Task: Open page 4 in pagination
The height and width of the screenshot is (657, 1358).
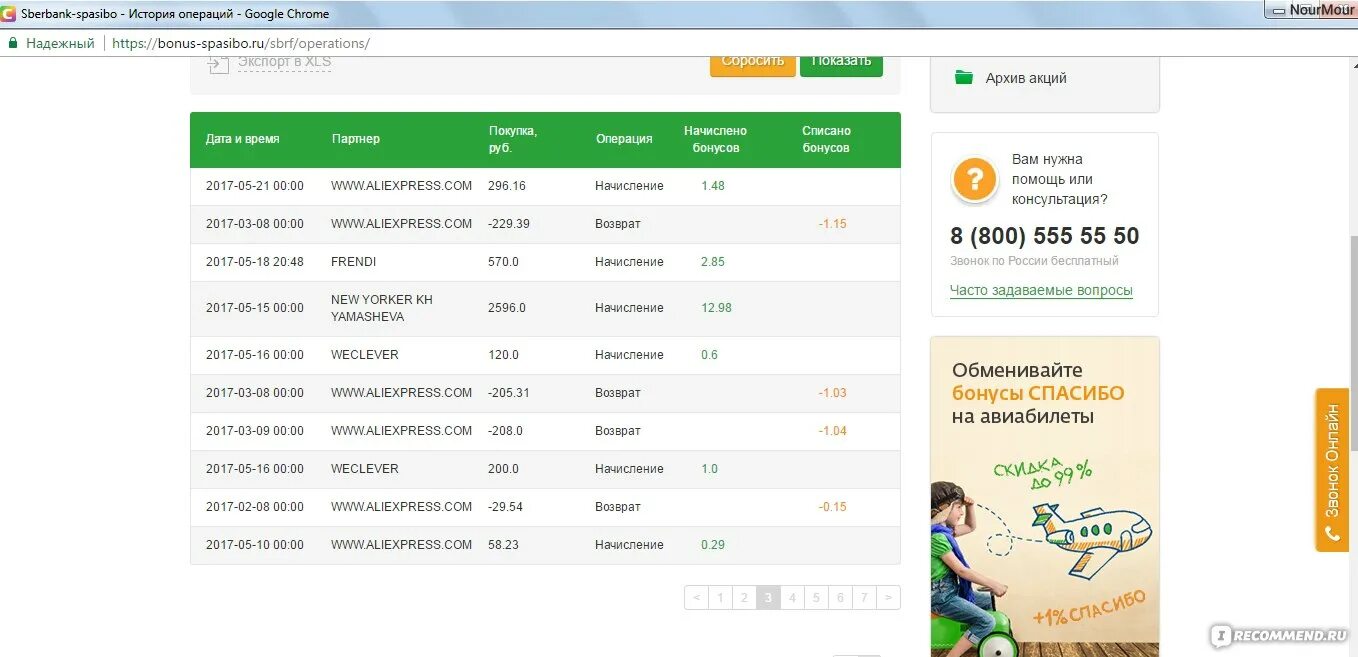Action: coord(792,598)
